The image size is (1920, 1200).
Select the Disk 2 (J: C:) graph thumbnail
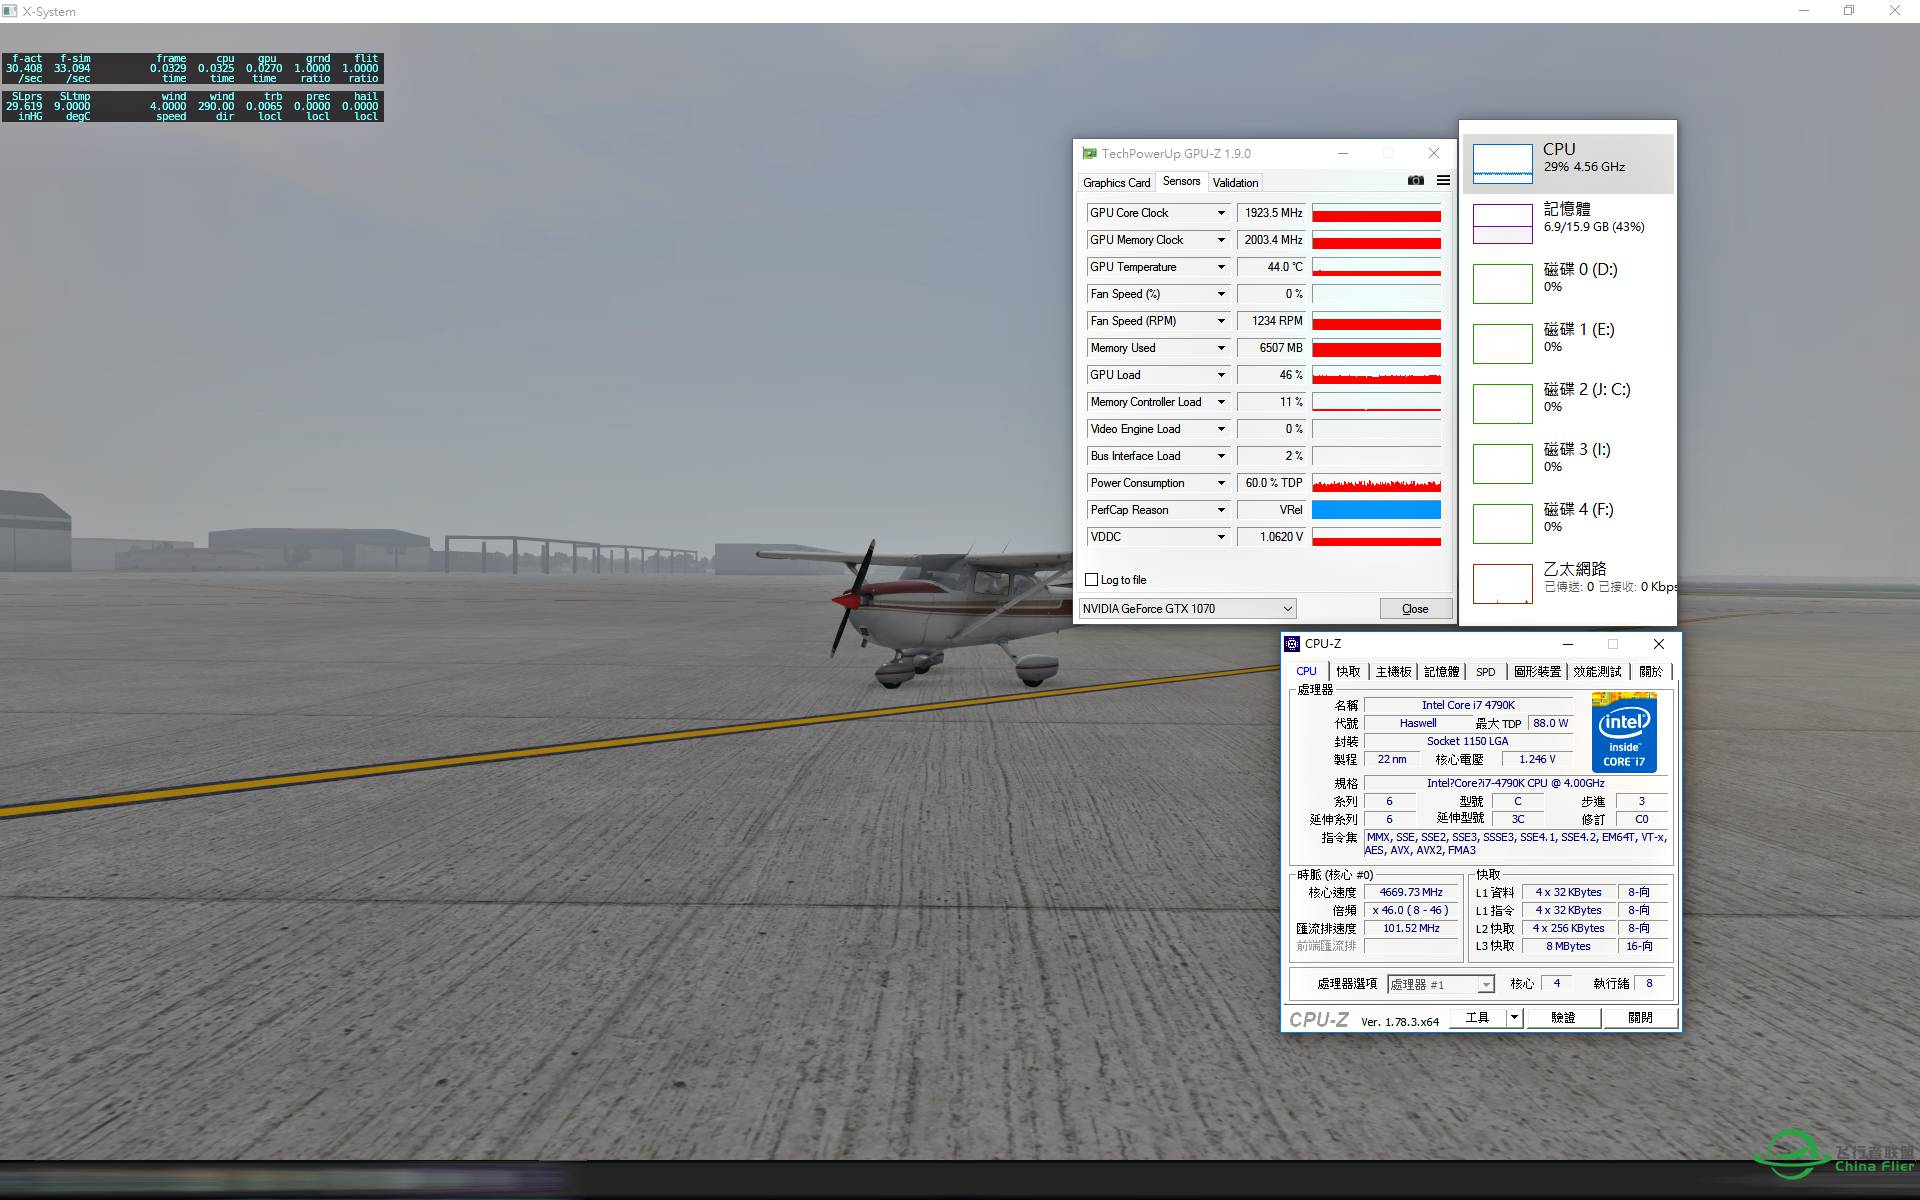coord(1502,404)
